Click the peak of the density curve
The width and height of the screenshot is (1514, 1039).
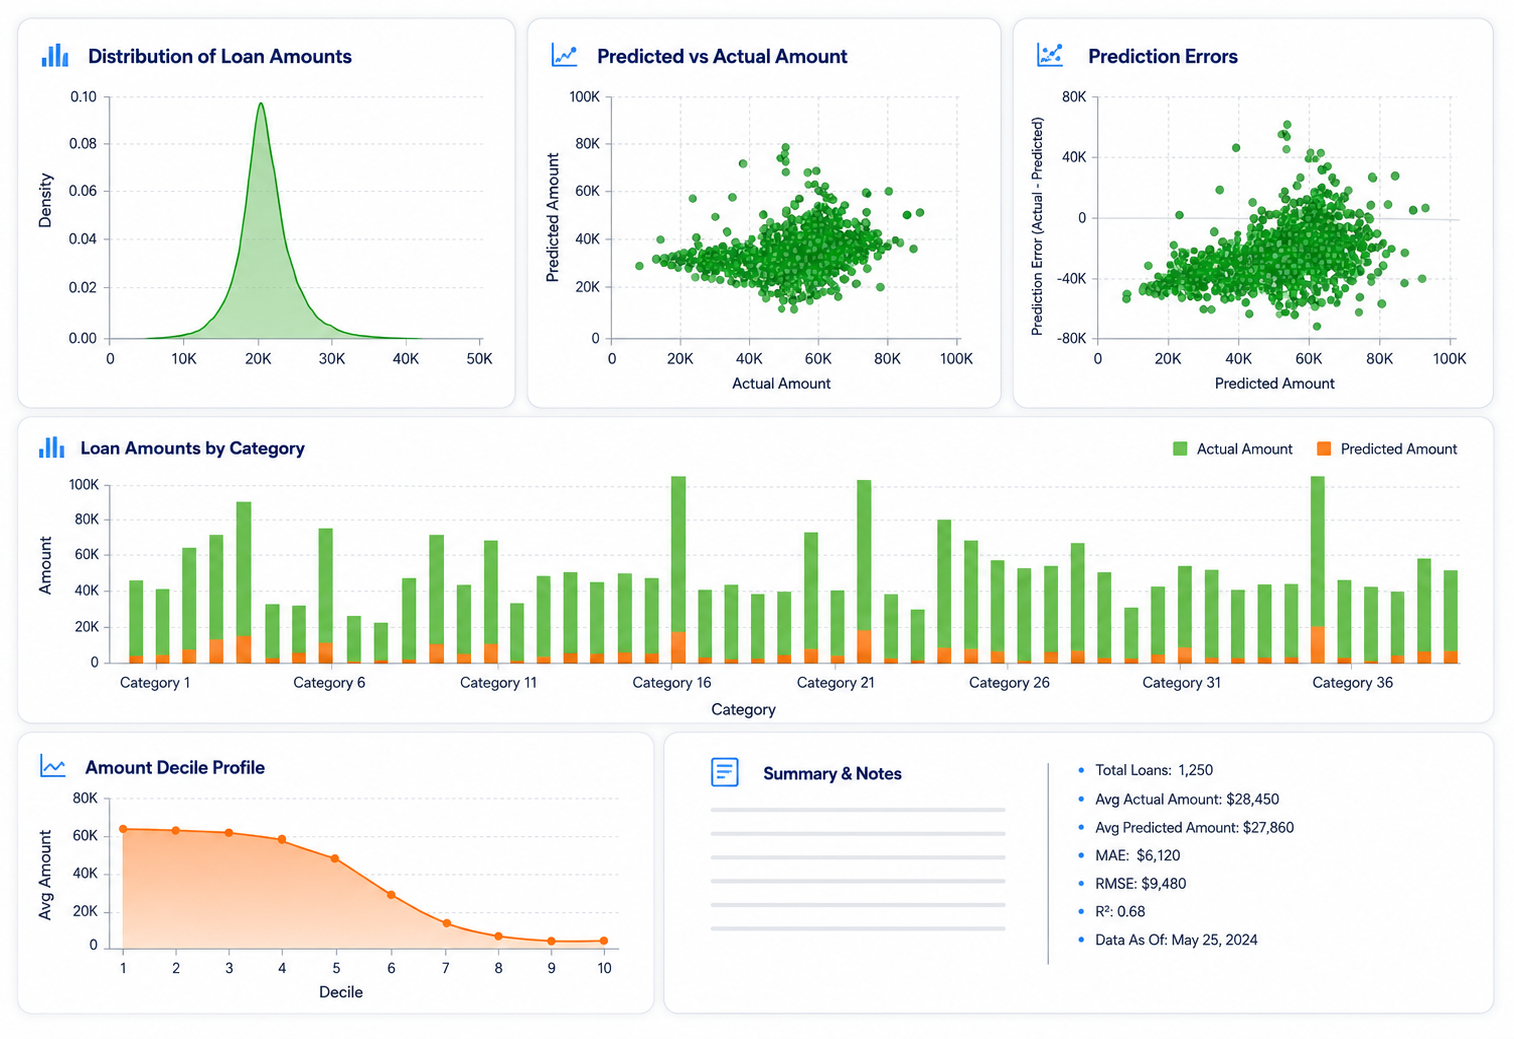click(x=261, y=103)
